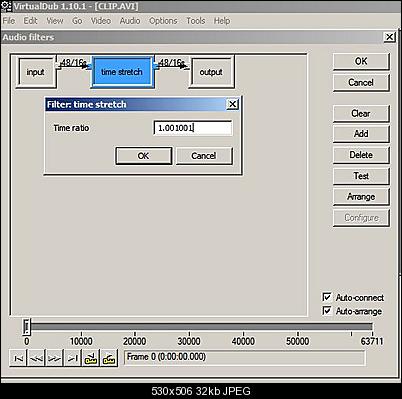Confirm Audio filters with OK button
Viewport: 402px width, 399px height.
(361, 62)
